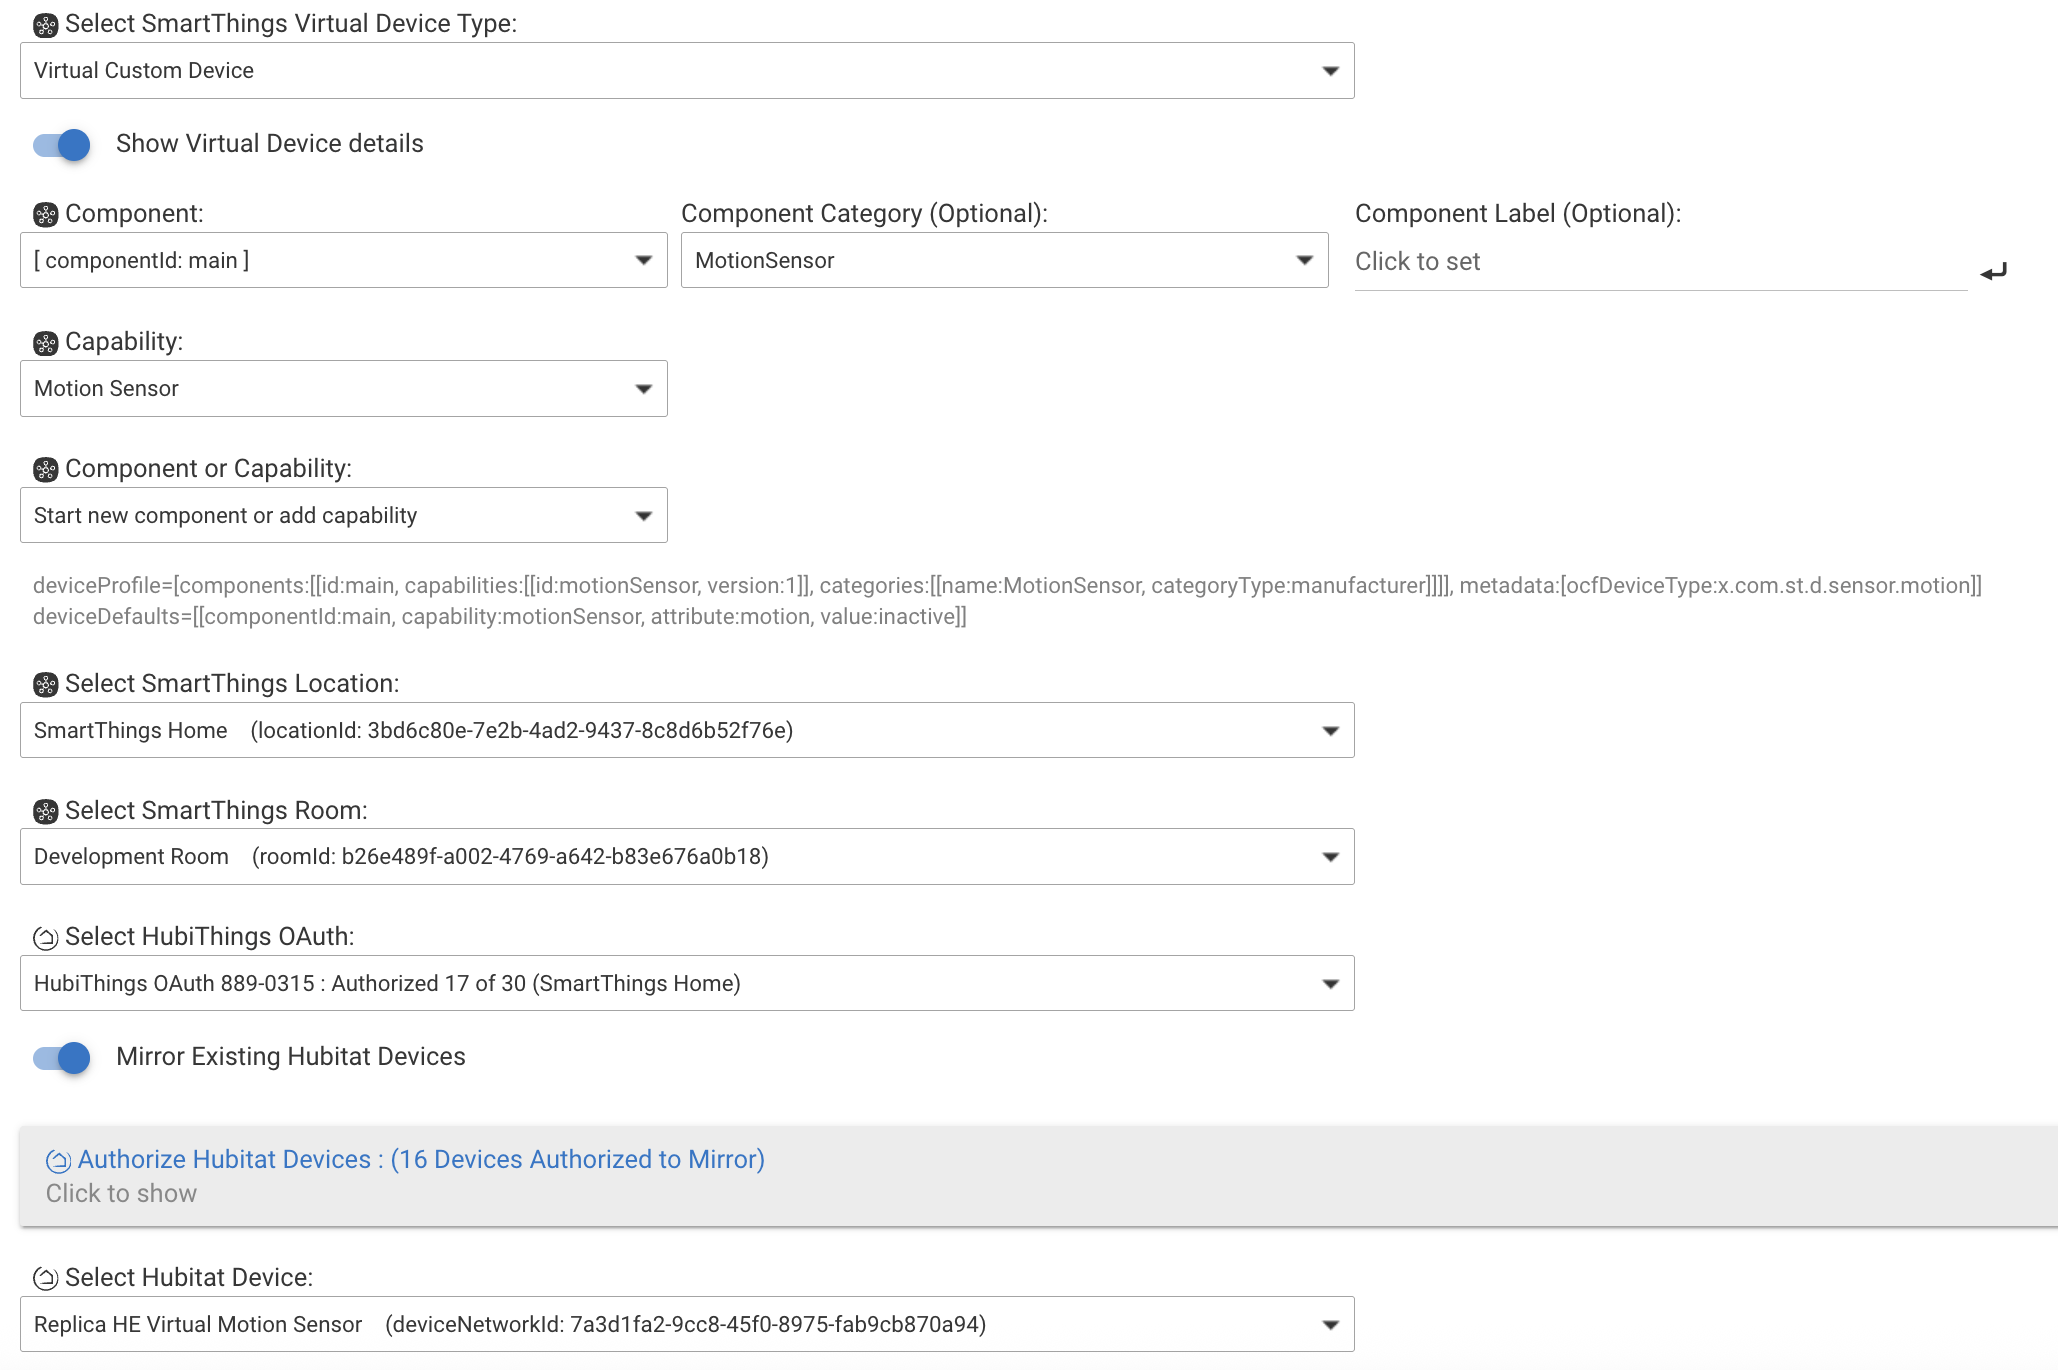Viewport: 2058px width, 1370px height.
Task: Click SmartThings icon beside Virtual Device Type label
Action: click(46, 25)
